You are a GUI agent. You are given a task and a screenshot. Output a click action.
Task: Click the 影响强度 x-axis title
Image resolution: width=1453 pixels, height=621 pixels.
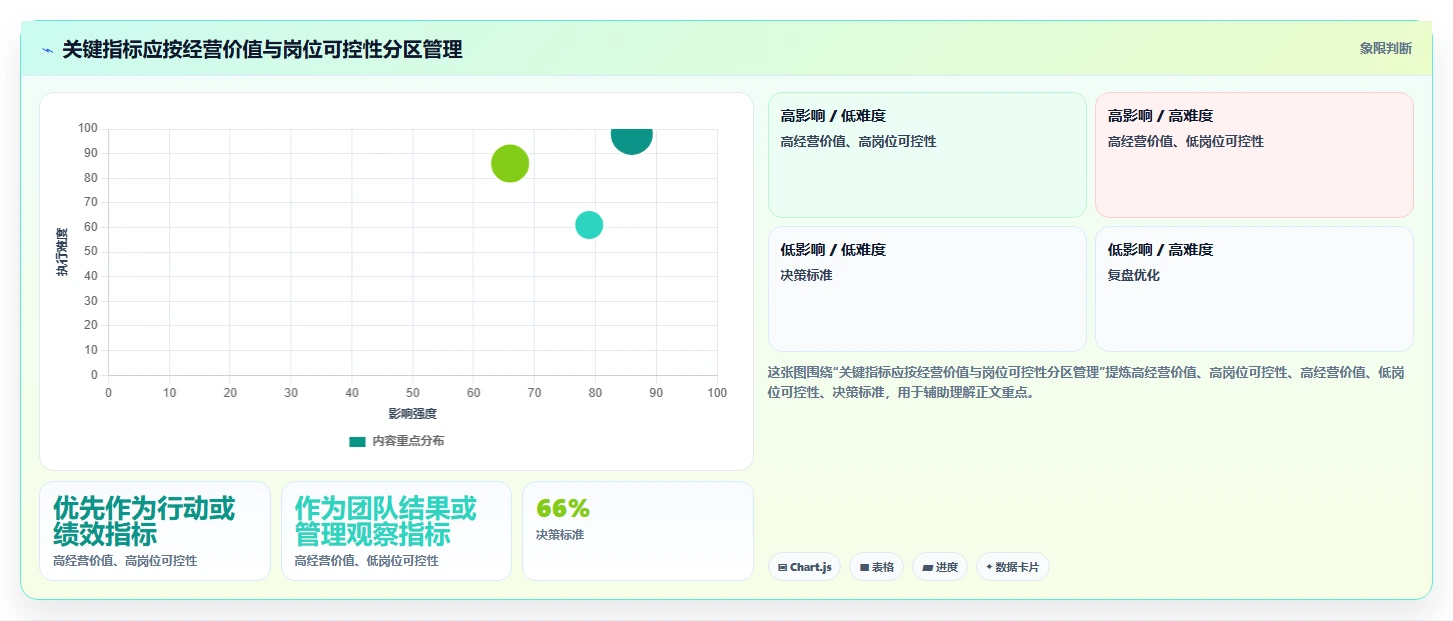[413, 413]
